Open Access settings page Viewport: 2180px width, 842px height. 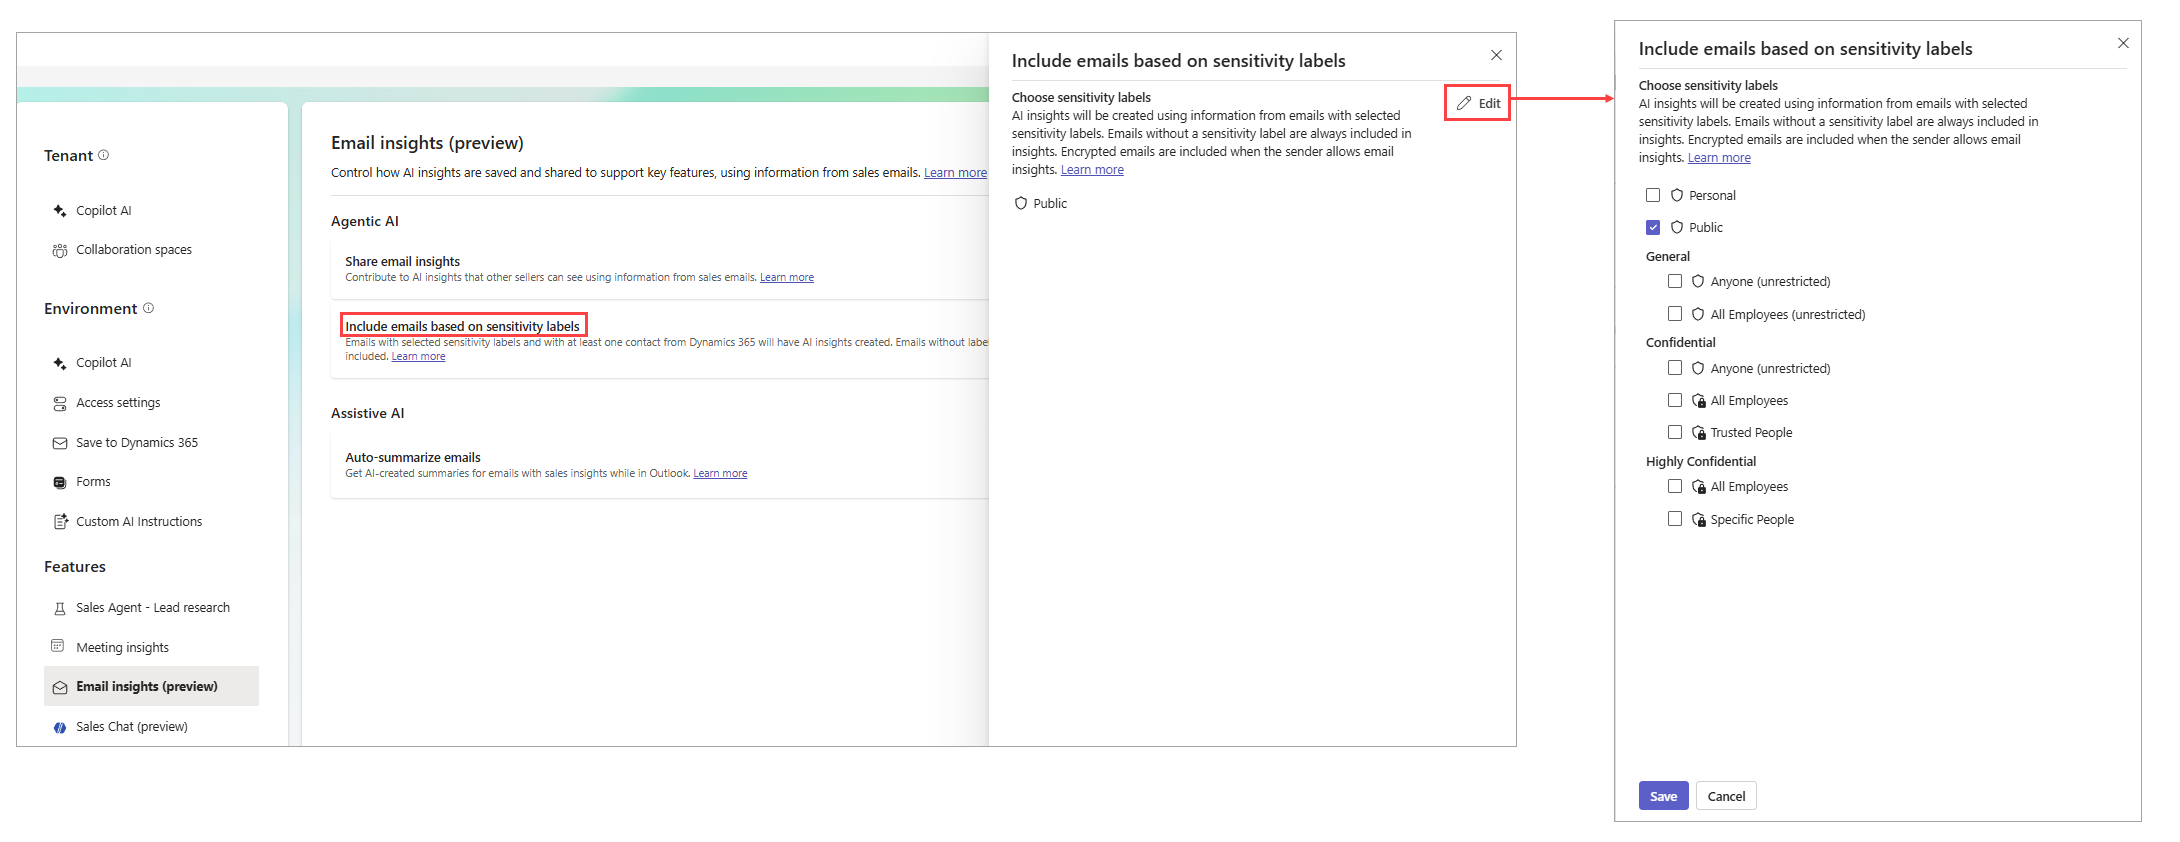(x=118, y=403)
